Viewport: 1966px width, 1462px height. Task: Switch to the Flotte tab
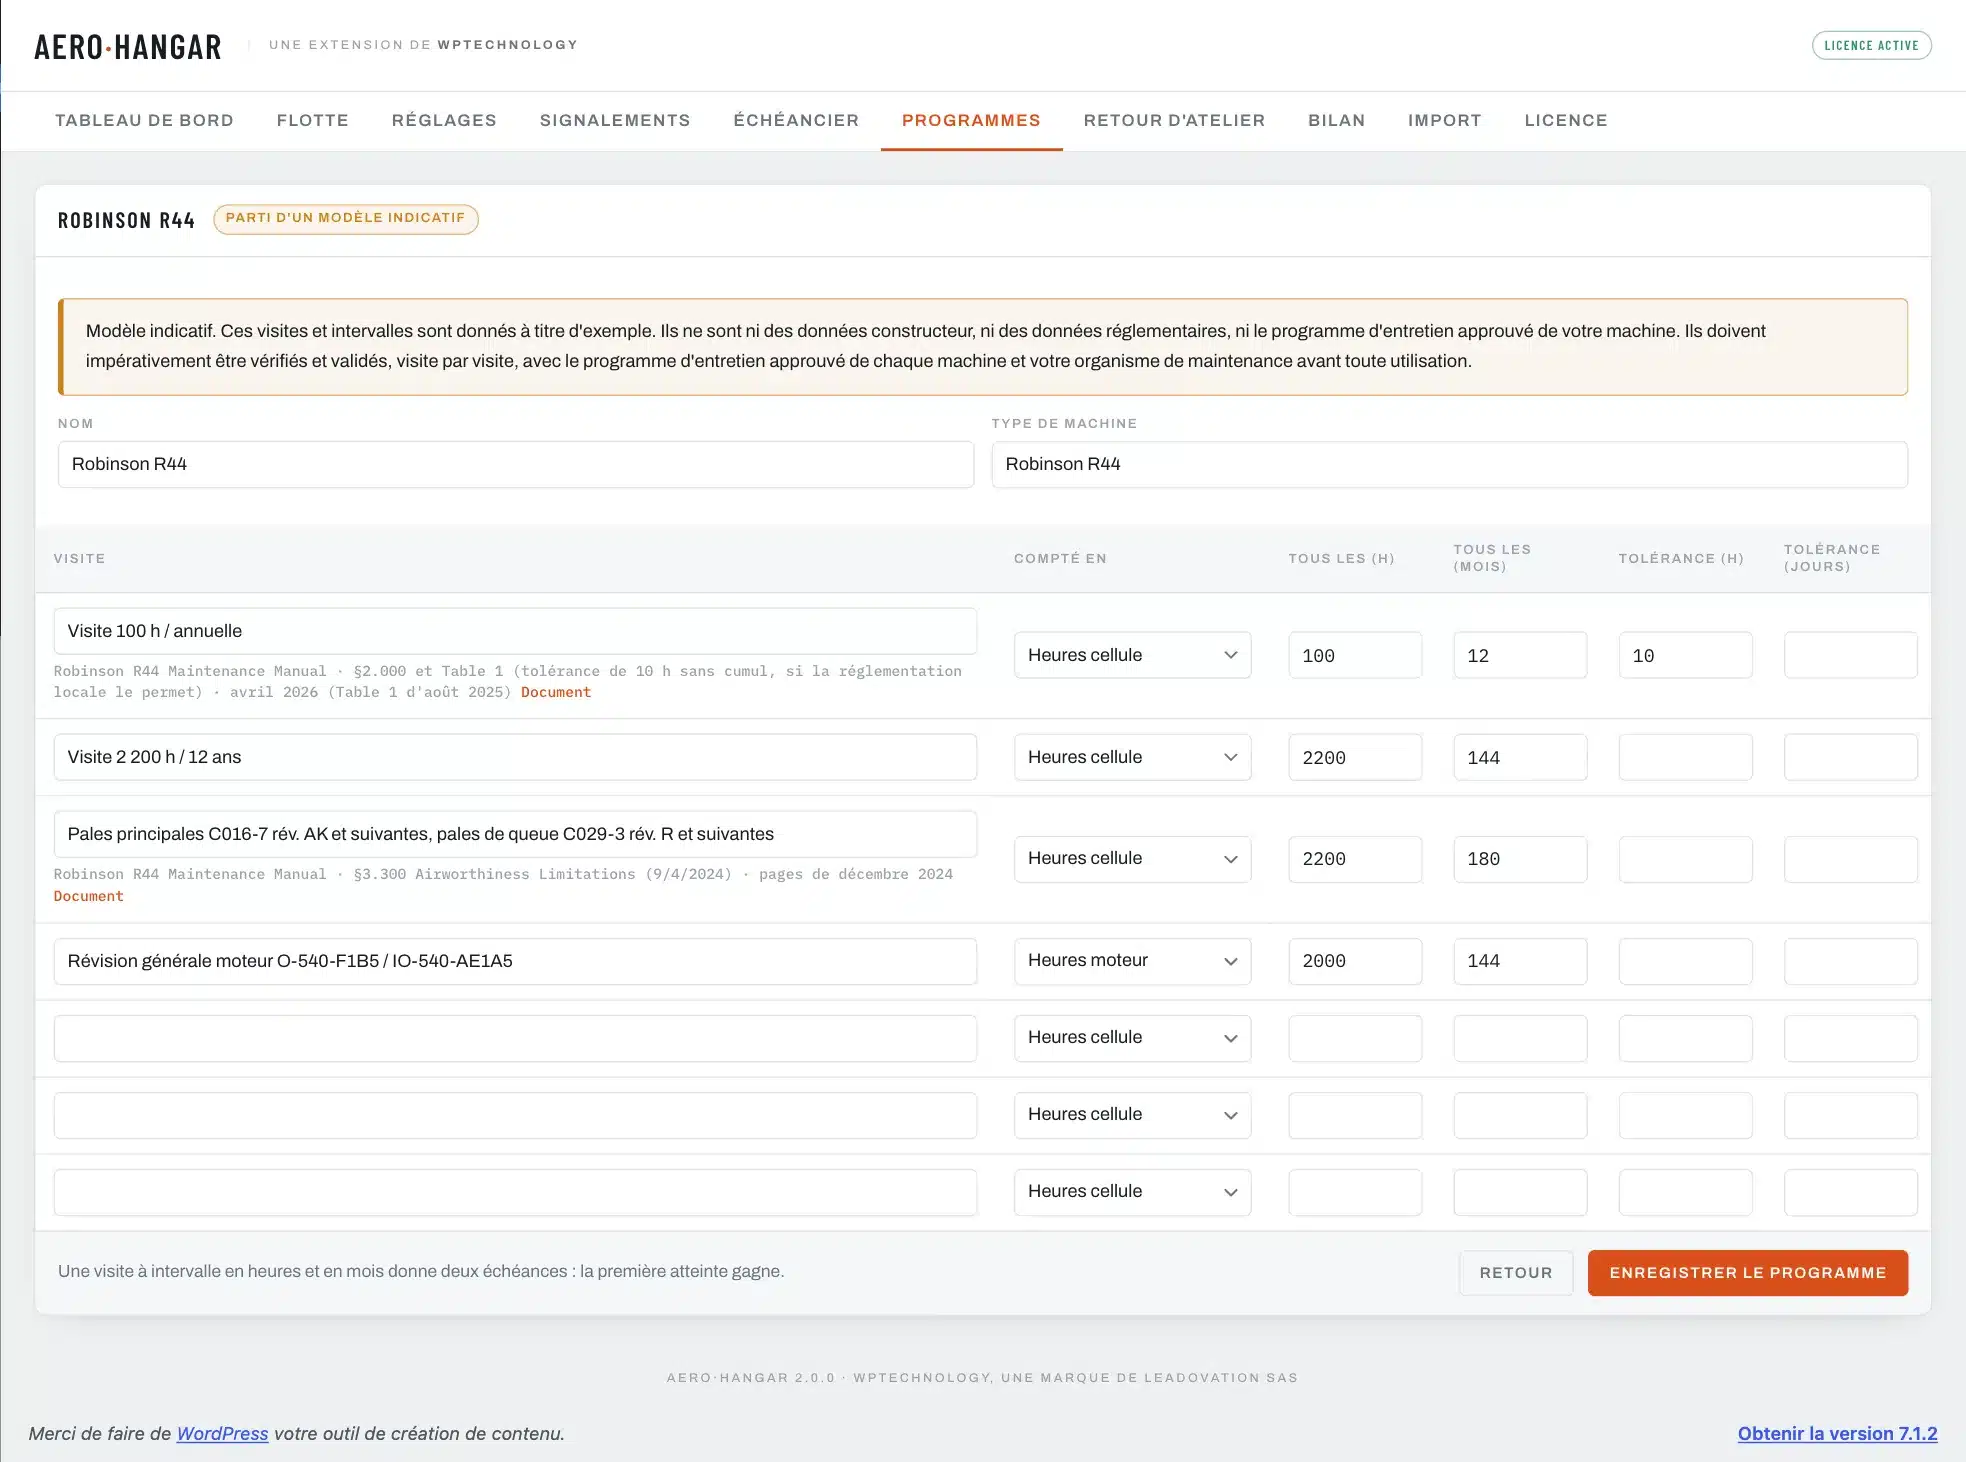tap(312, 120)
